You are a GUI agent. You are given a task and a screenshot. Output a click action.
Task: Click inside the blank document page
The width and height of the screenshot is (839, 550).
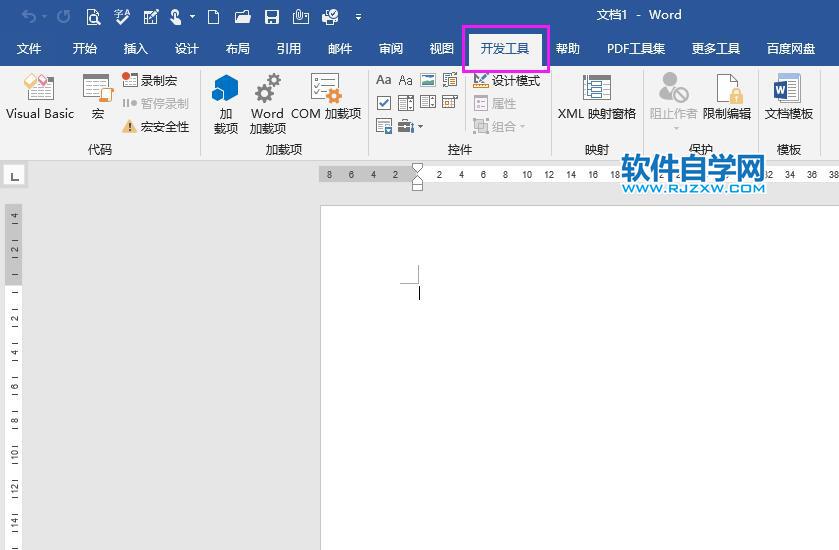[x=579, y=377]
